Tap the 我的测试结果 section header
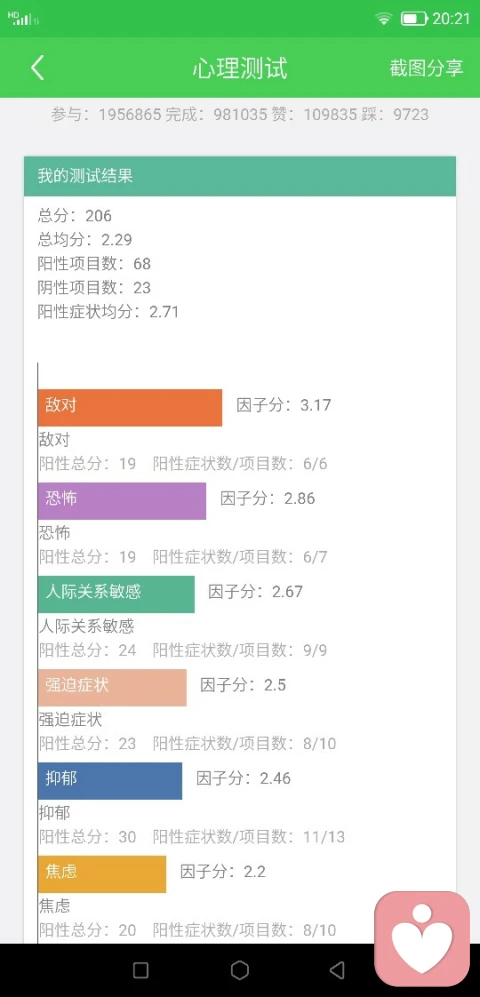 [x=240, y=176]
